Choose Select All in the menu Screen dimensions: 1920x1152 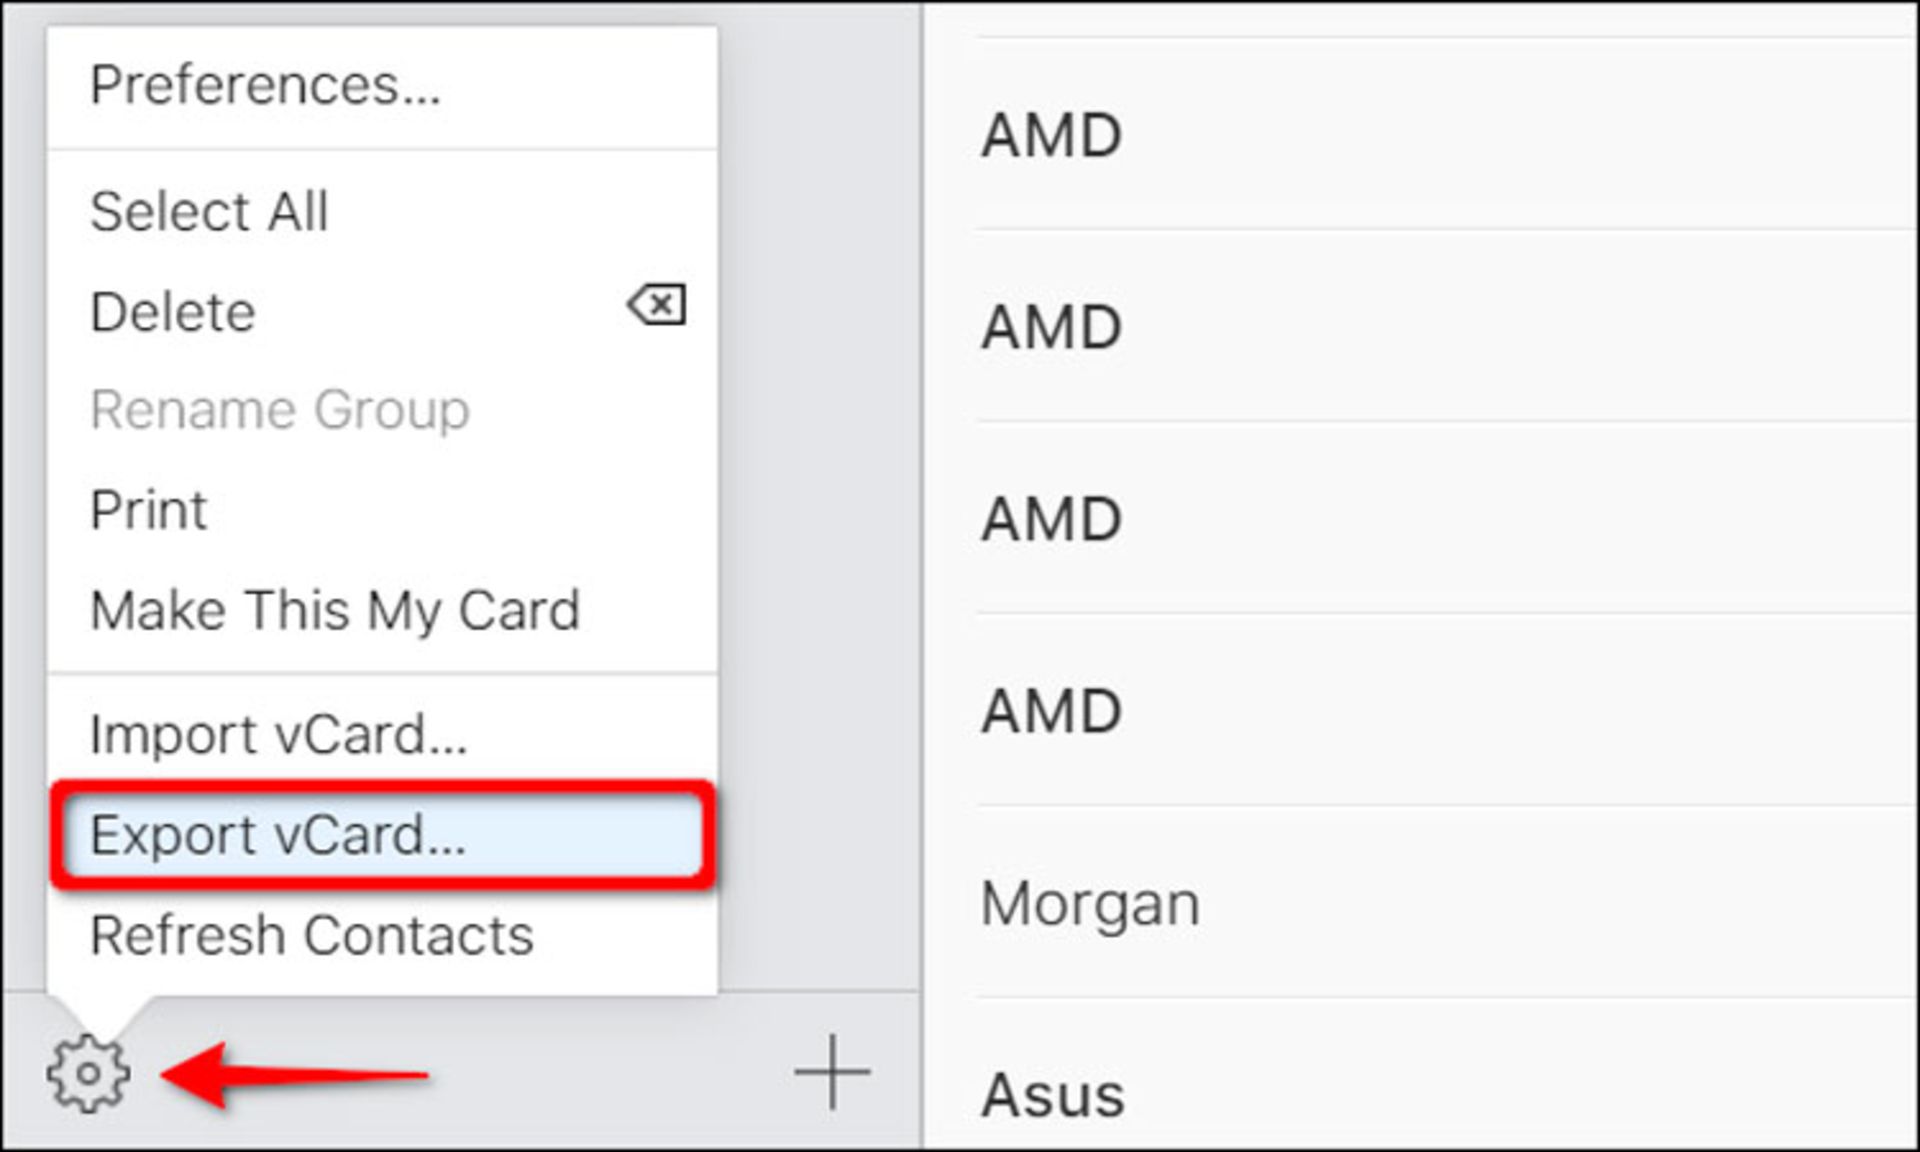pyautogui.click(x=209, y=211)
